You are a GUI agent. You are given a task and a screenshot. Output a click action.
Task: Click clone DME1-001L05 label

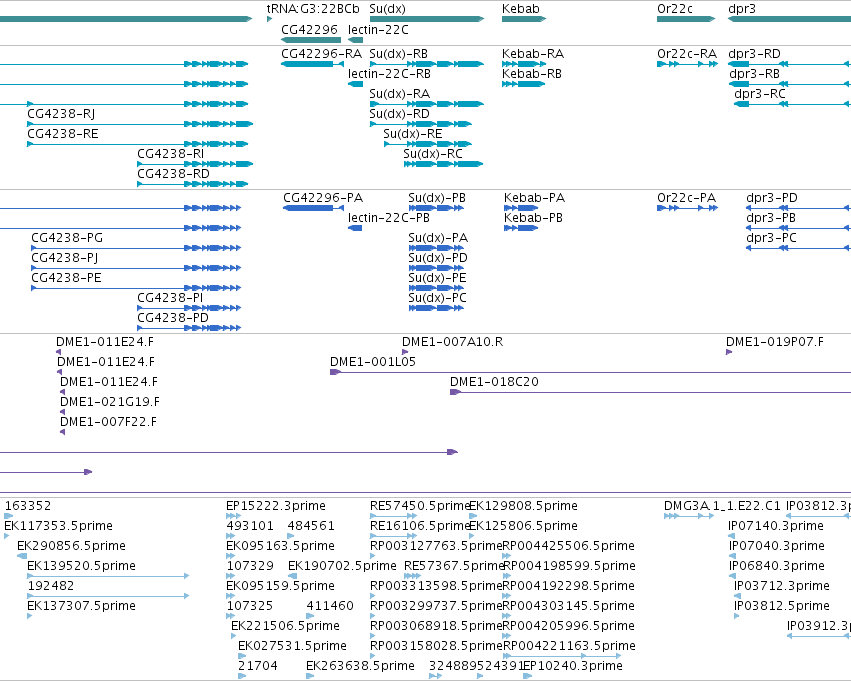pos(373,362)
